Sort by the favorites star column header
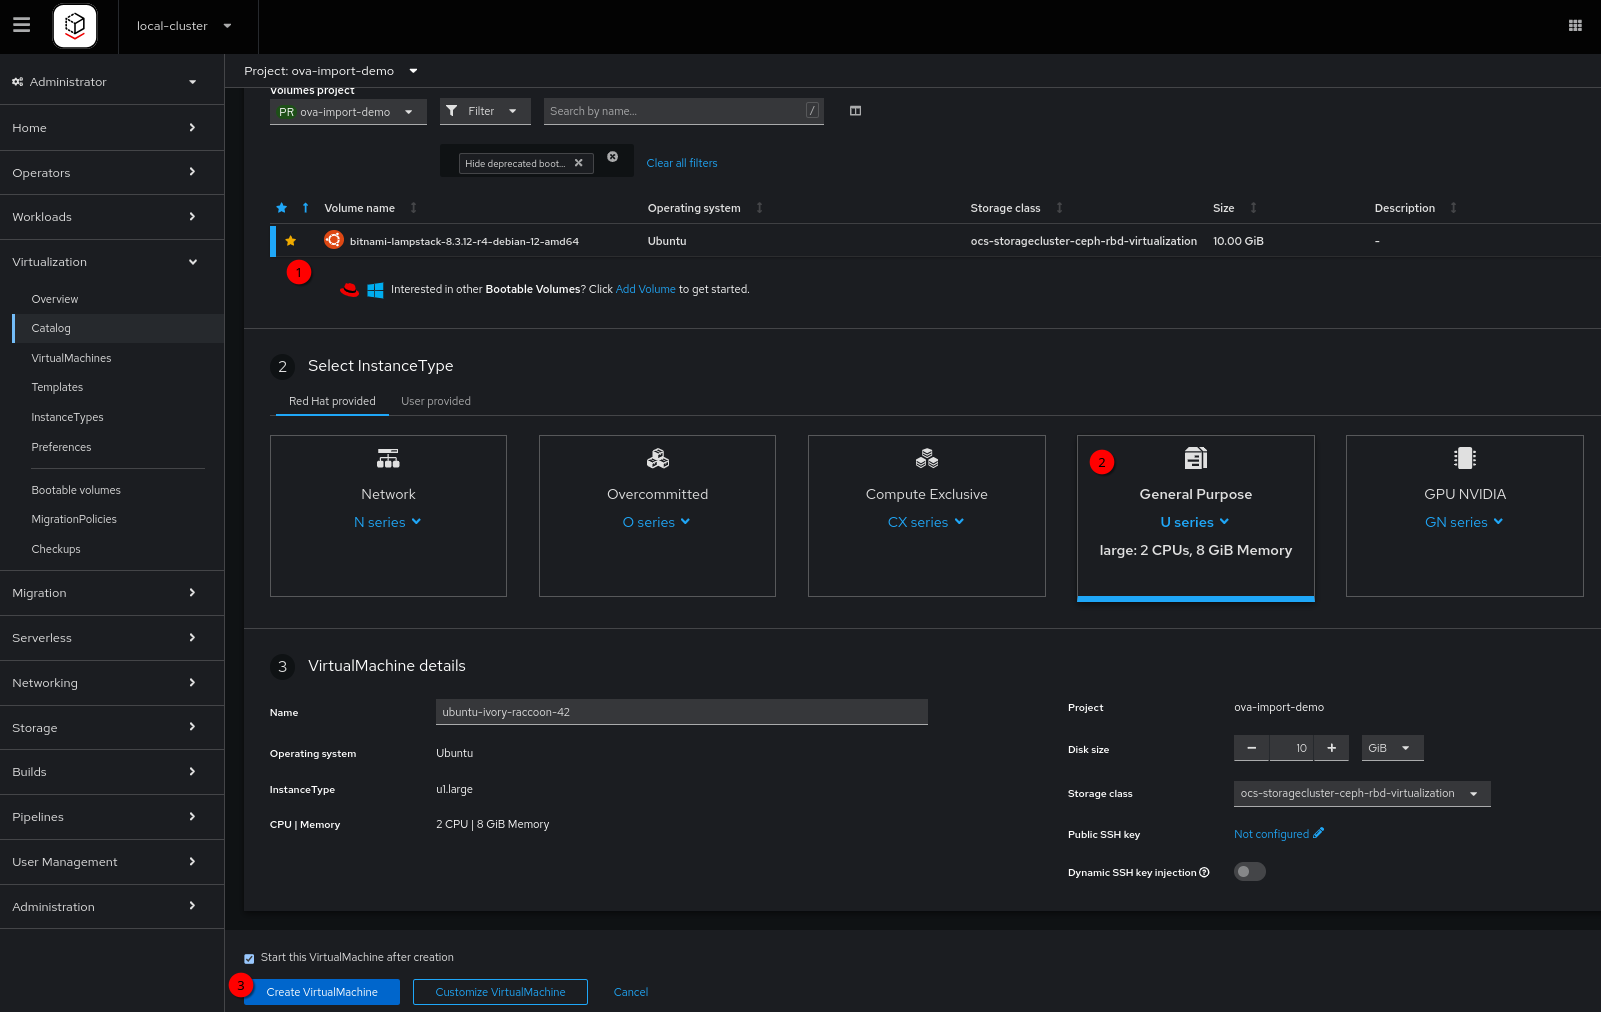Viewport: 1601px width, 1012px height. click(282, 208)
